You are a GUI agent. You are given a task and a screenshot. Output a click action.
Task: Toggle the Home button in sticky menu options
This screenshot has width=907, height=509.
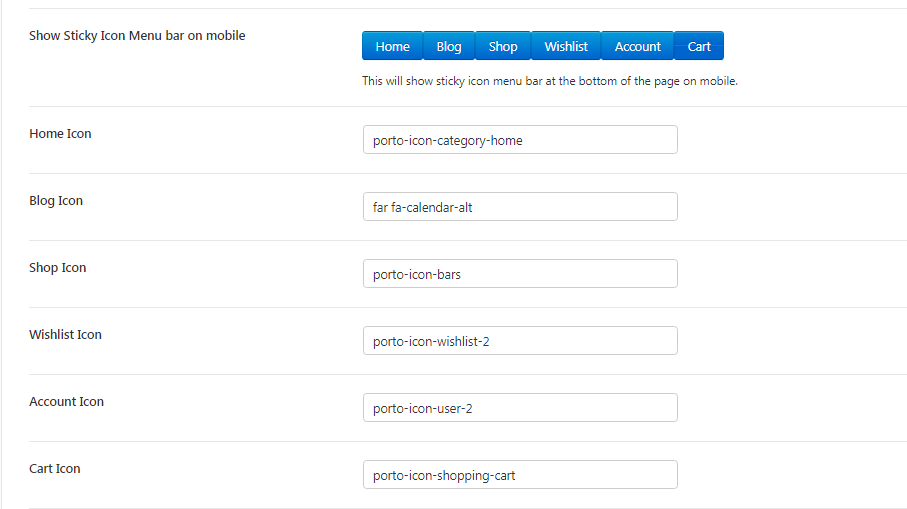(392, 46)
